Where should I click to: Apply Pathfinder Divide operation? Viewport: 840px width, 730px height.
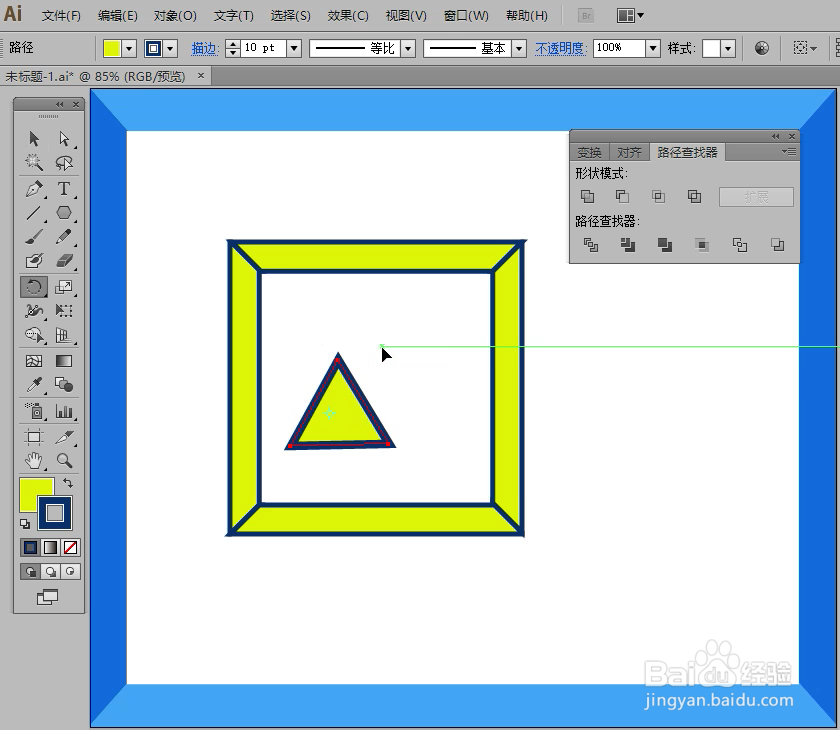pyautogui.click(x=591, y=245)
